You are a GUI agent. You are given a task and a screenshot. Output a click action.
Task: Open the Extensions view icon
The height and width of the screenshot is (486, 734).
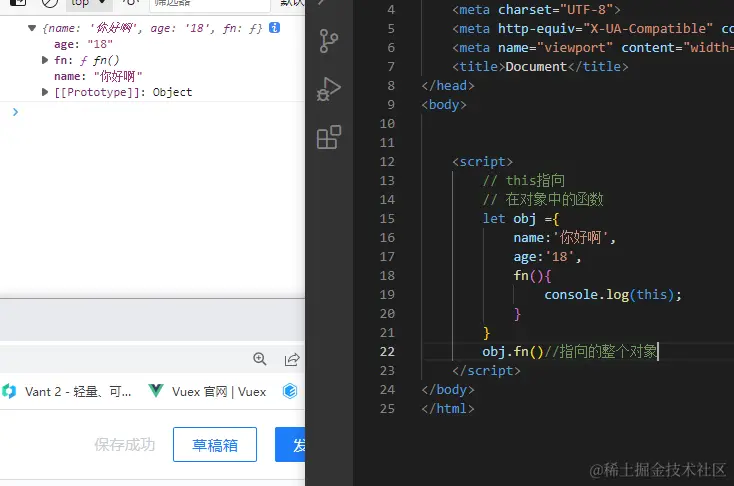pyautogui.click(x=329, y=137)
